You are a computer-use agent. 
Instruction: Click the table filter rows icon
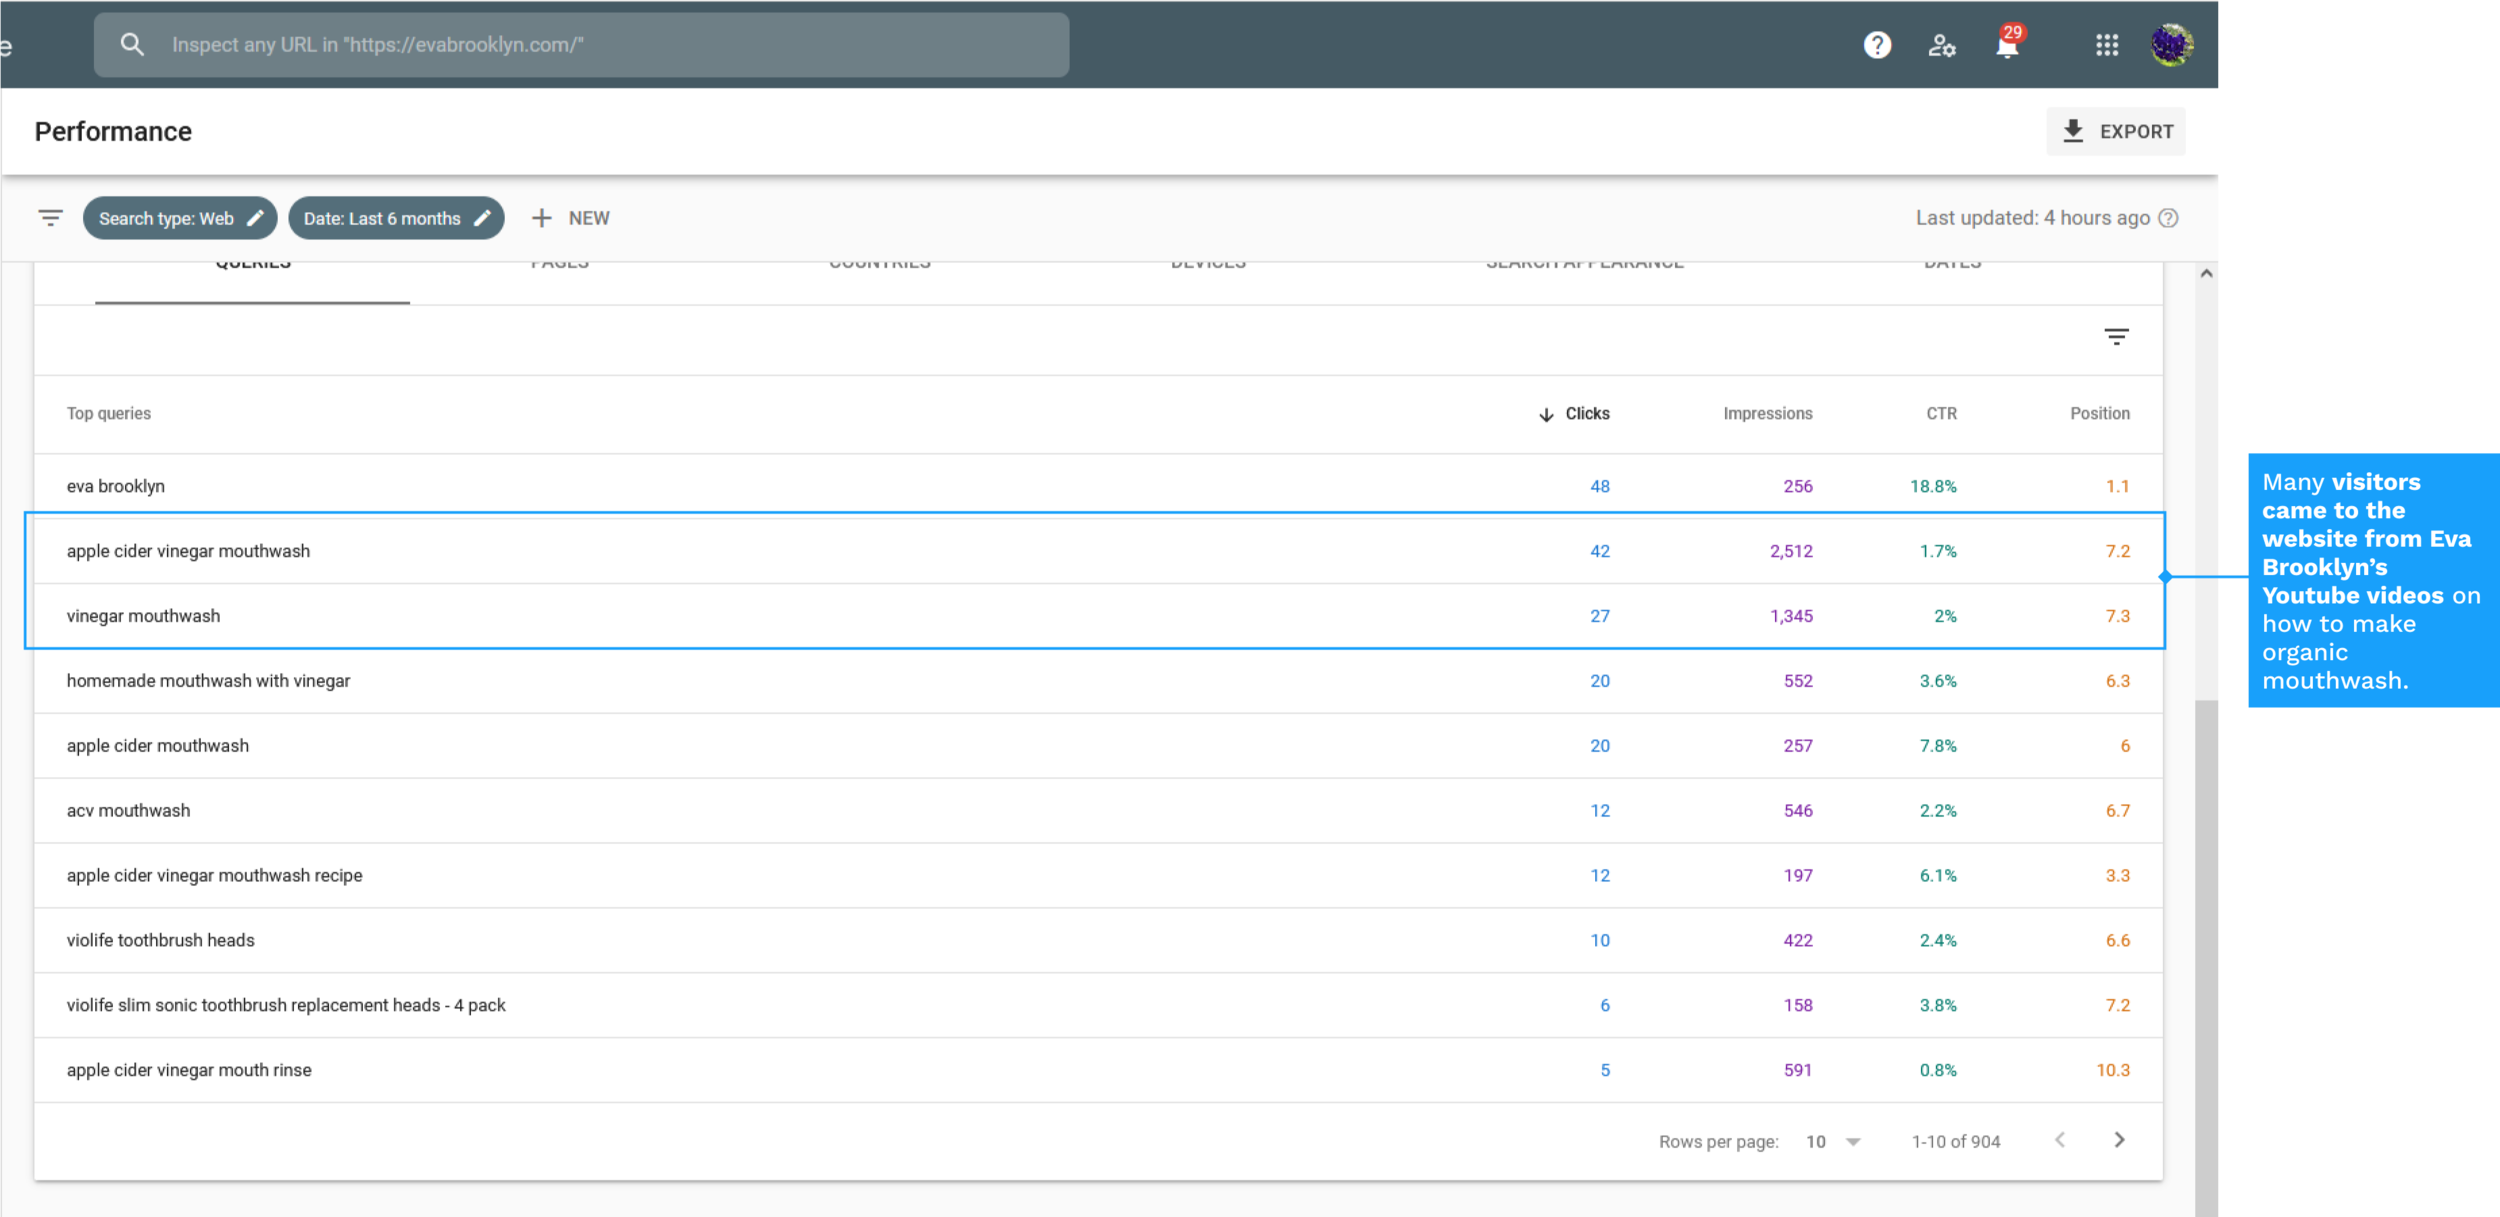pos(2116,337)
